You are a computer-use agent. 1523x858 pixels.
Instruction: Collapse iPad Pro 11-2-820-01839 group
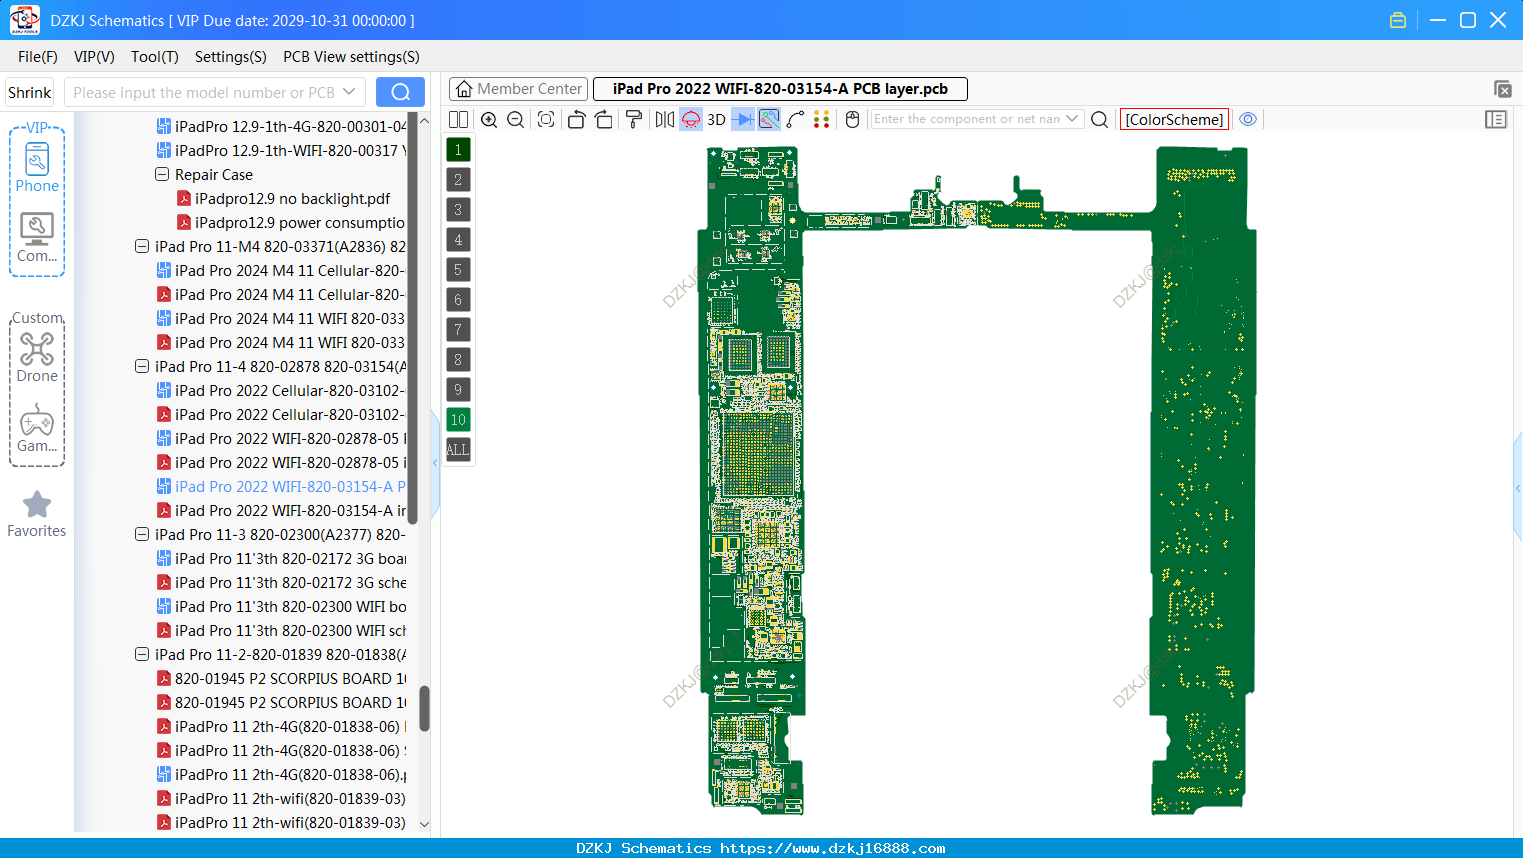142,654
